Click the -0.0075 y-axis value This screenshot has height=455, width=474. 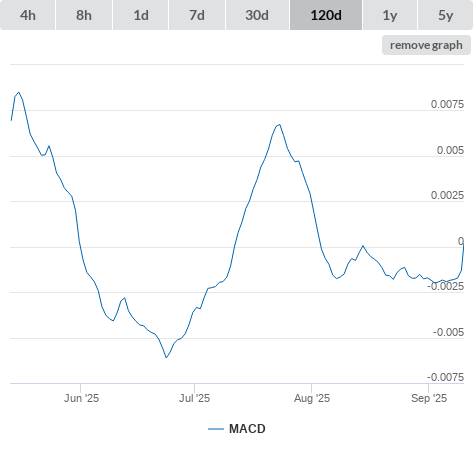pyautogui.click(x=445, y=377)
